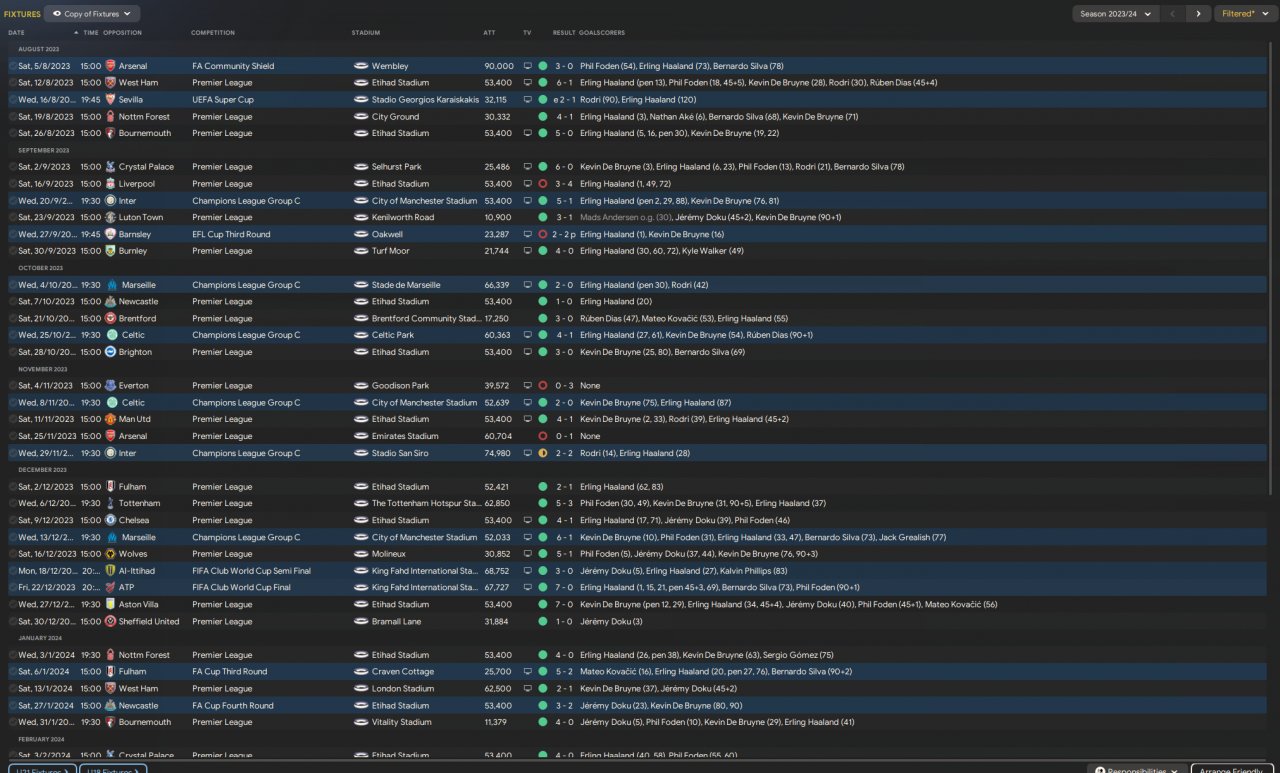Viewport: 1280px width, 773px height.
Task: Go to the next season with the right arrow
Action: click(1198, 14)
